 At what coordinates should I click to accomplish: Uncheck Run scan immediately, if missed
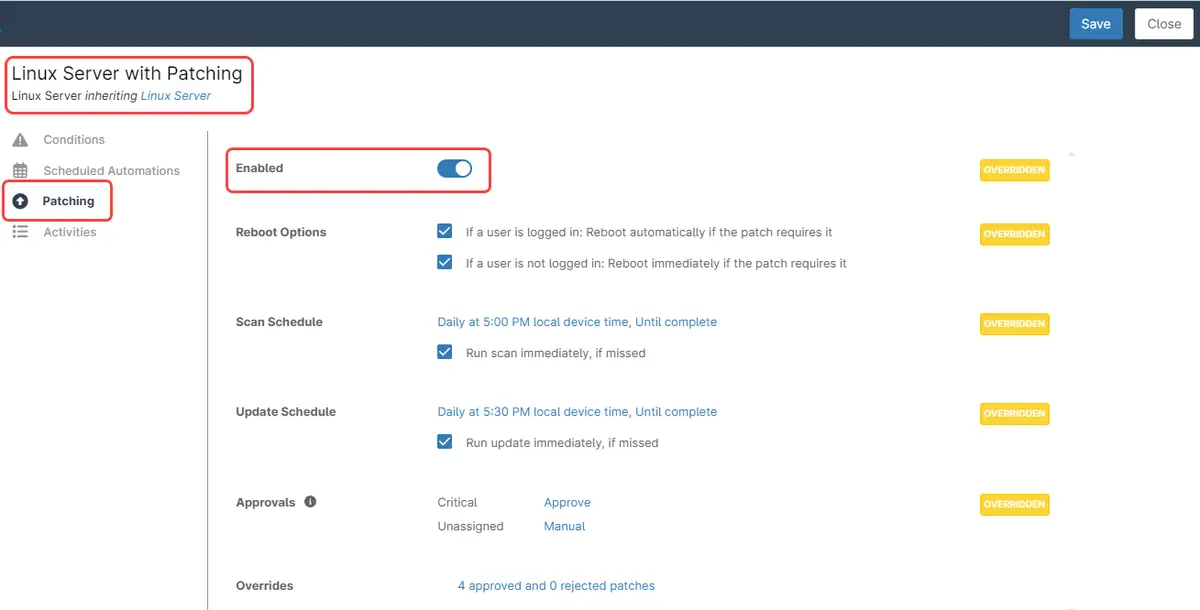[x=445, y=352]
